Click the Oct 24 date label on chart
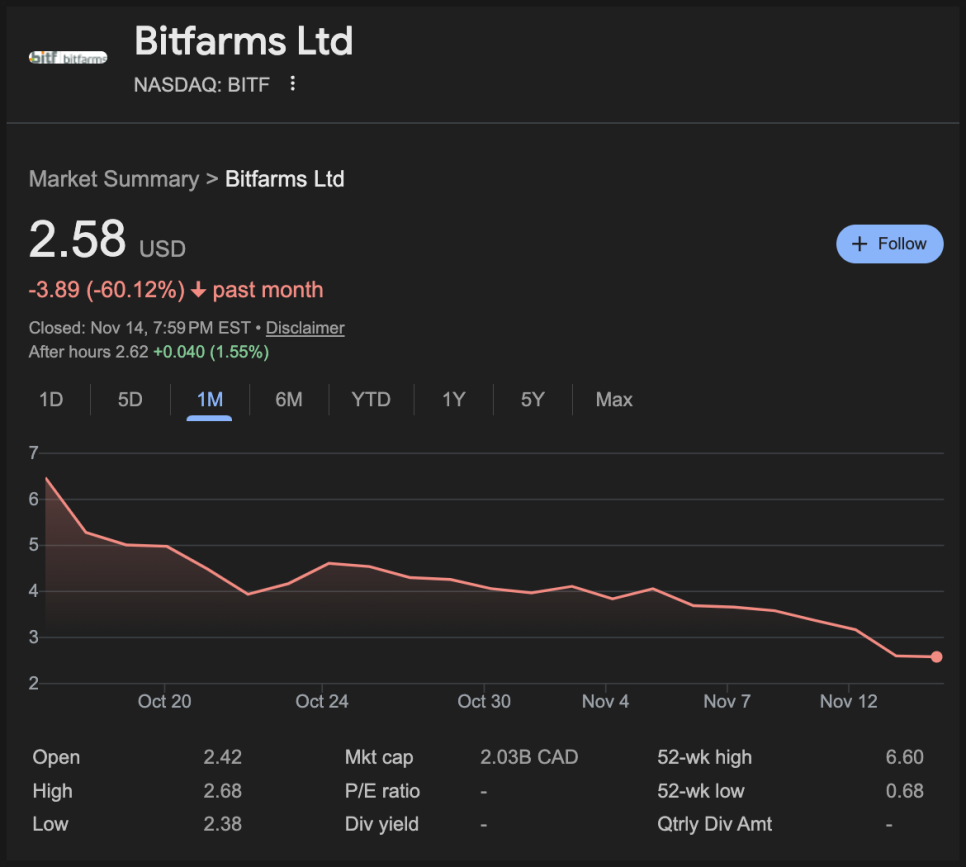 click(322, 702)
